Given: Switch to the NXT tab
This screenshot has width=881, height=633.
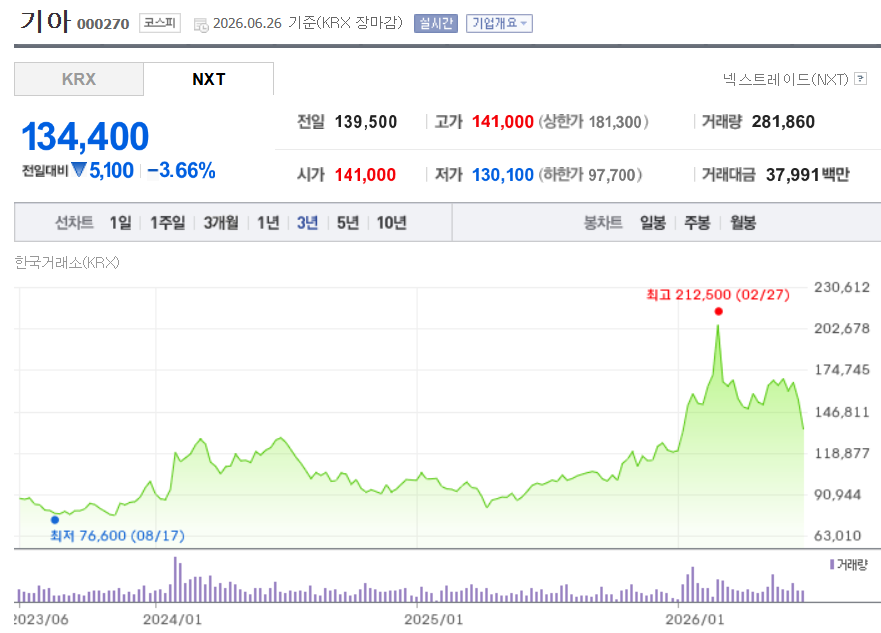Looking at the screenshot, I should click(208, 79).
